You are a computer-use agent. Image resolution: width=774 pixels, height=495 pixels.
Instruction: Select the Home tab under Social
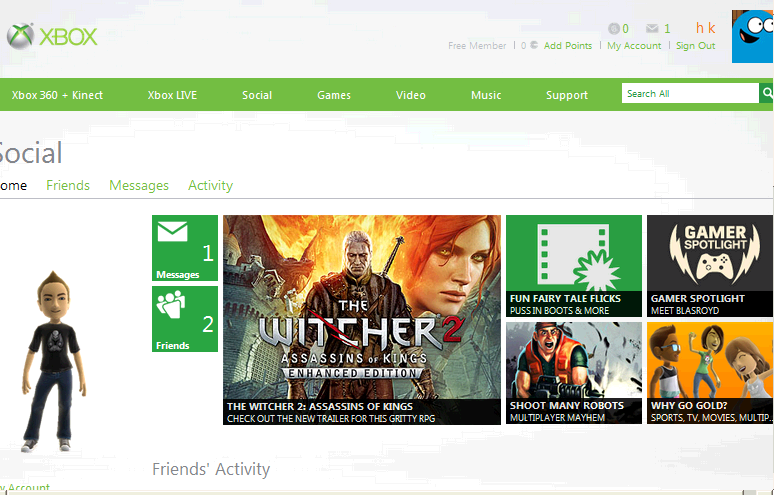point(13,185)
